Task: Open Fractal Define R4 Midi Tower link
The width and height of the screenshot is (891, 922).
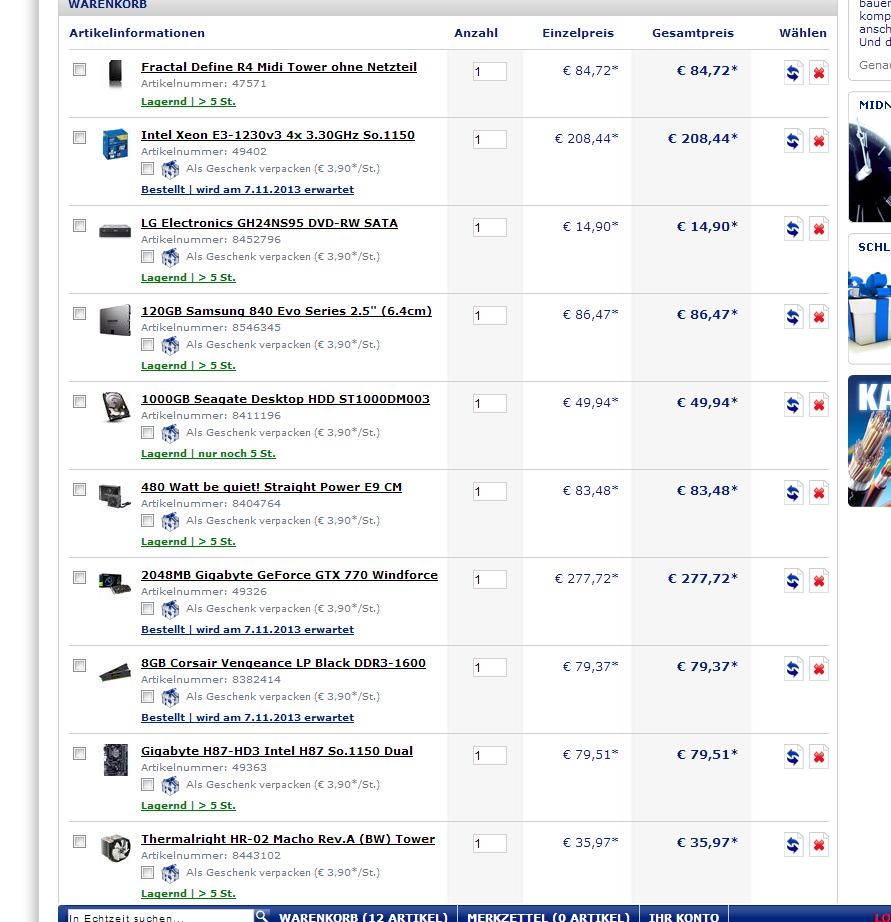Action: click(x=279, y=67)
